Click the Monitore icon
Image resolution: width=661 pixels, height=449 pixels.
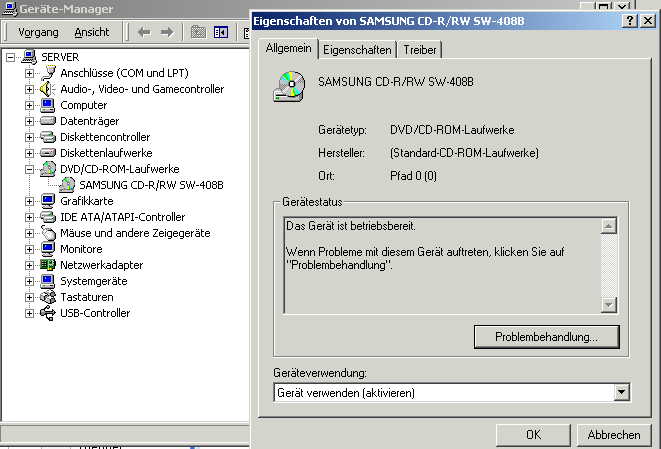[48, 249]
